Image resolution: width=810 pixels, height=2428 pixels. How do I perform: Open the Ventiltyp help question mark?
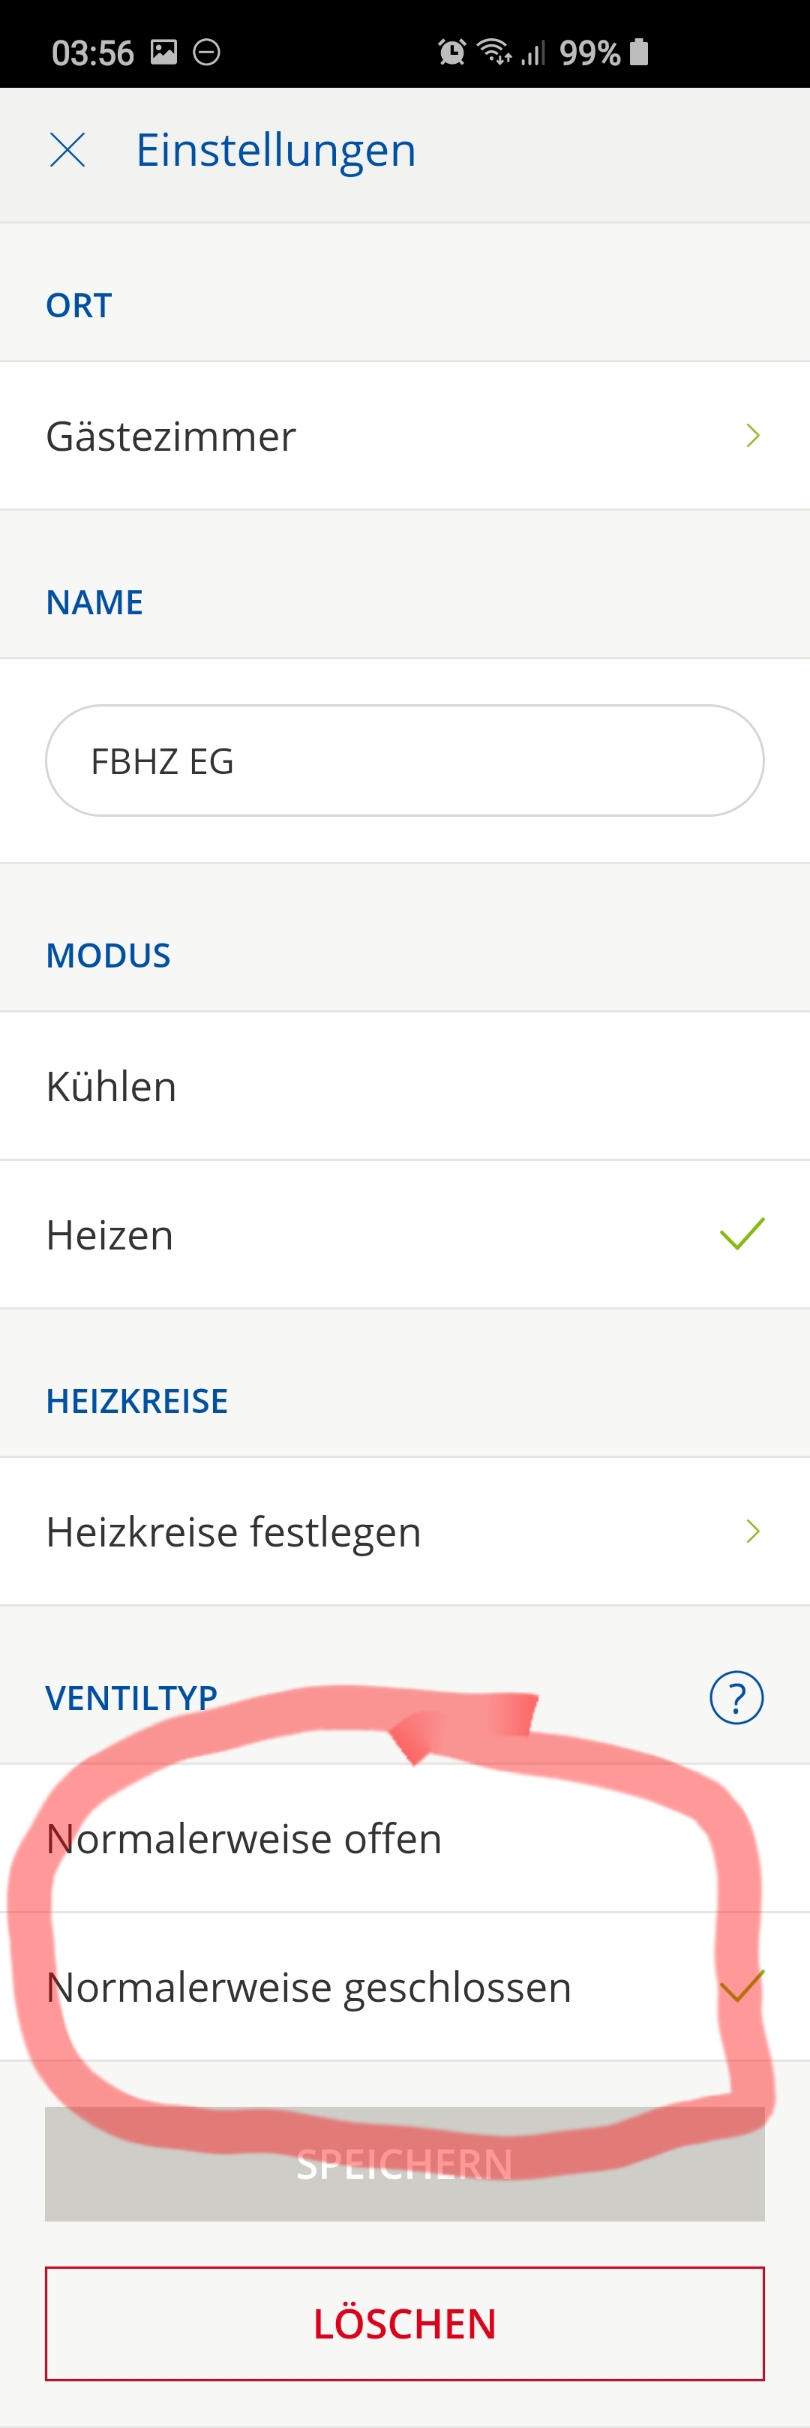coord(736,1697)
